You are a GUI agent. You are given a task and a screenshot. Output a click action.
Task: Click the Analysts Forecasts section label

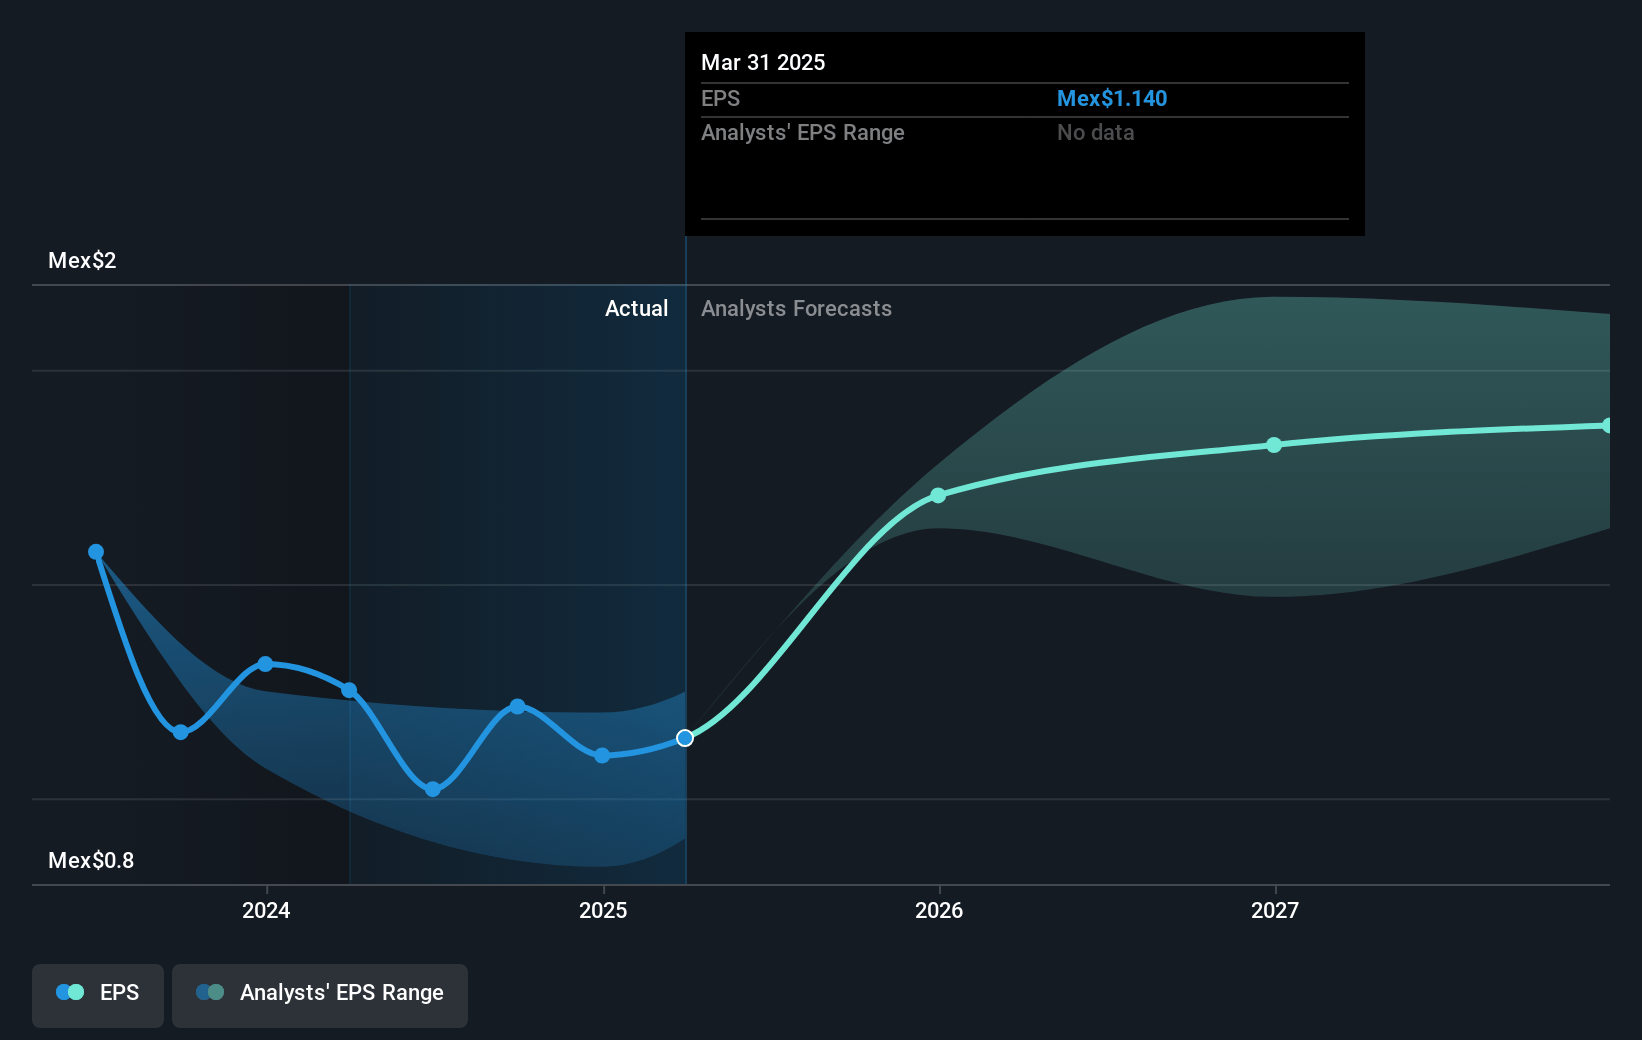[x=796, y=308]
